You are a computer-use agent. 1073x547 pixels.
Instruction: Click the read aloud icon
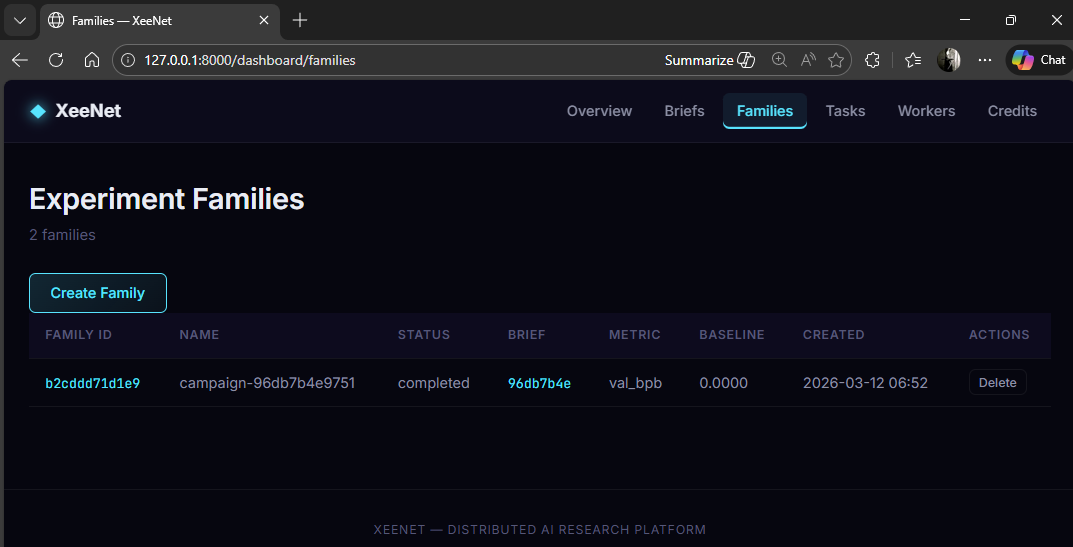coord(807,60)
